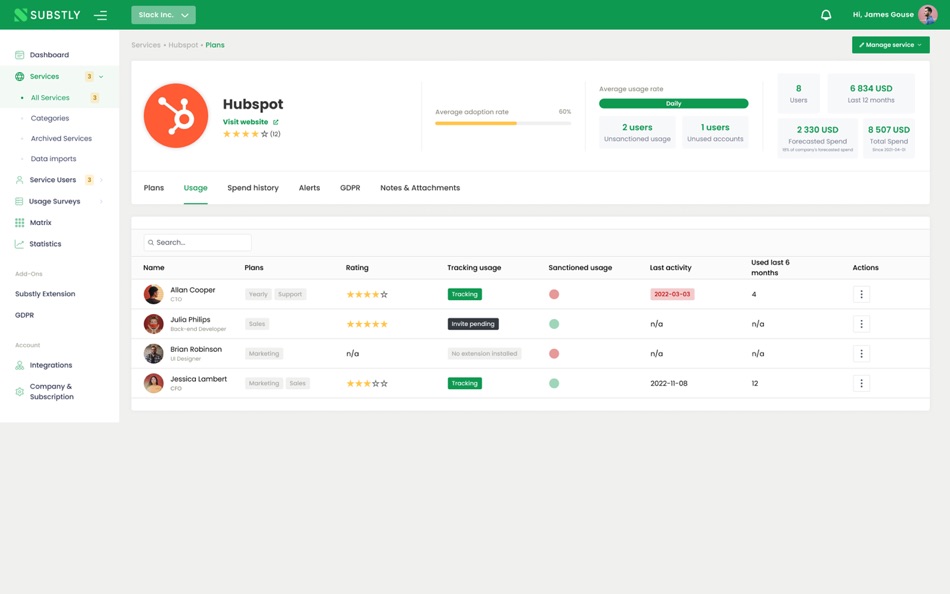Click the Visit website link
Viewport: 950px width, 594px height.
[x=245, y=122]
